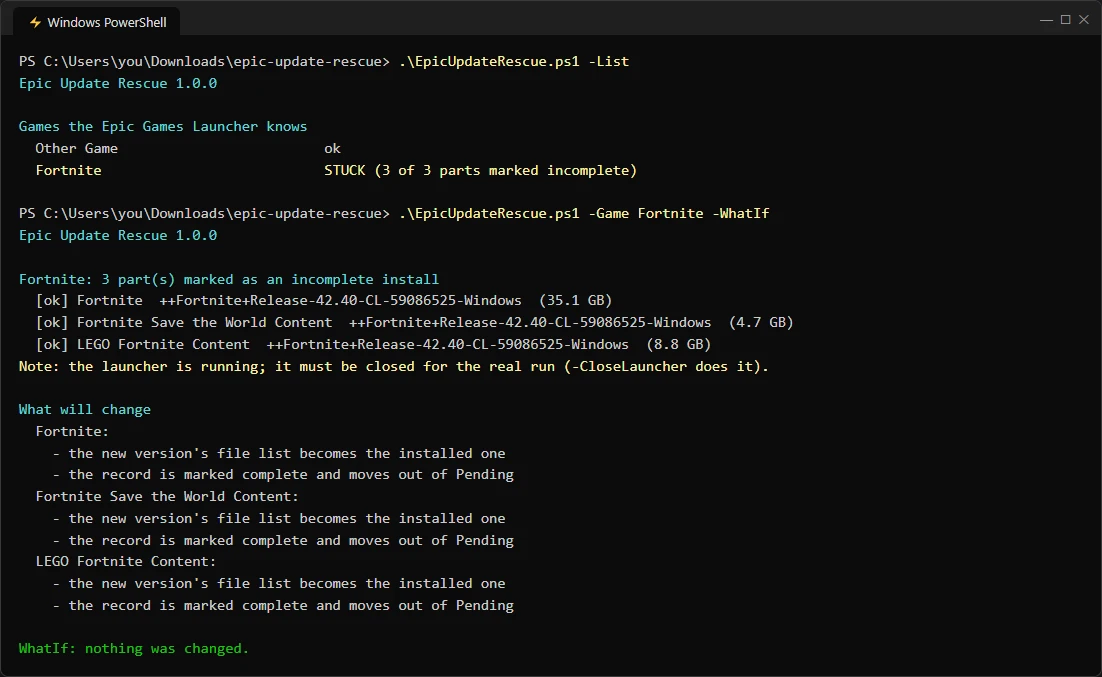Viewport: 1102px width, 677px height.
Task: Click the 'ok' status beside Other Game
Action: tap(332, 148)
